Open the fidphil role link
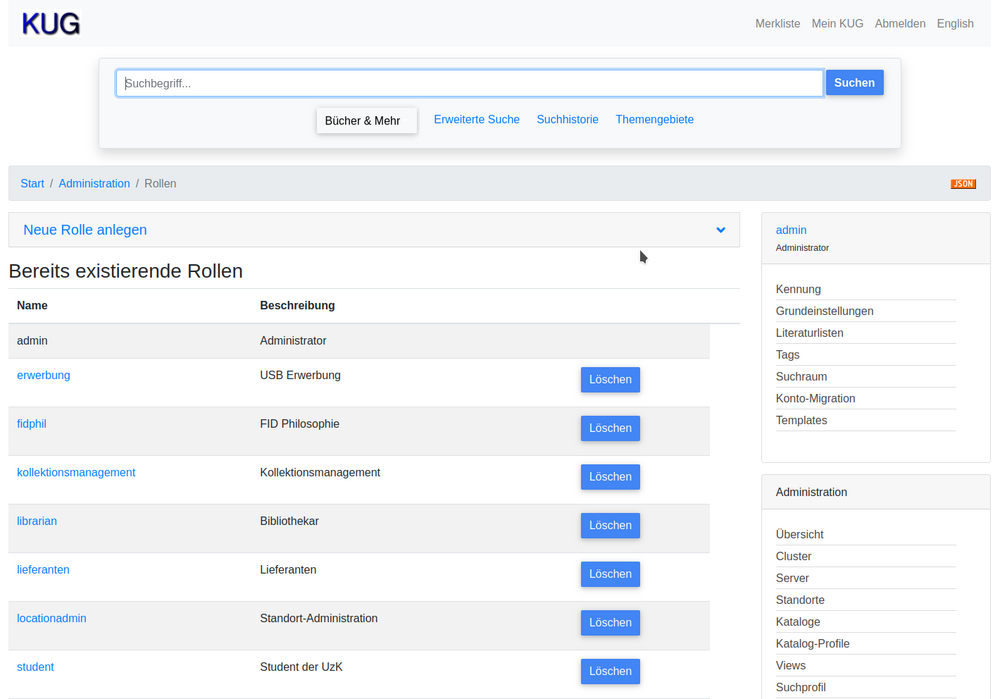 32,424
